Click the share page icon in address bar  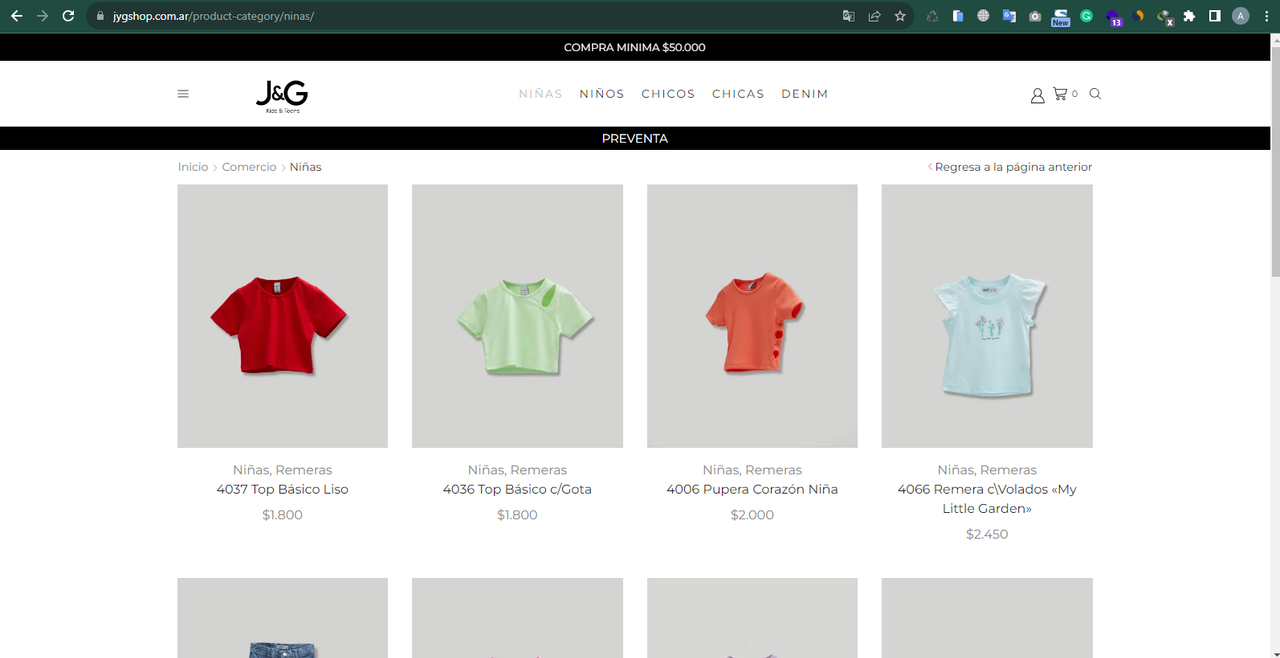874,16
